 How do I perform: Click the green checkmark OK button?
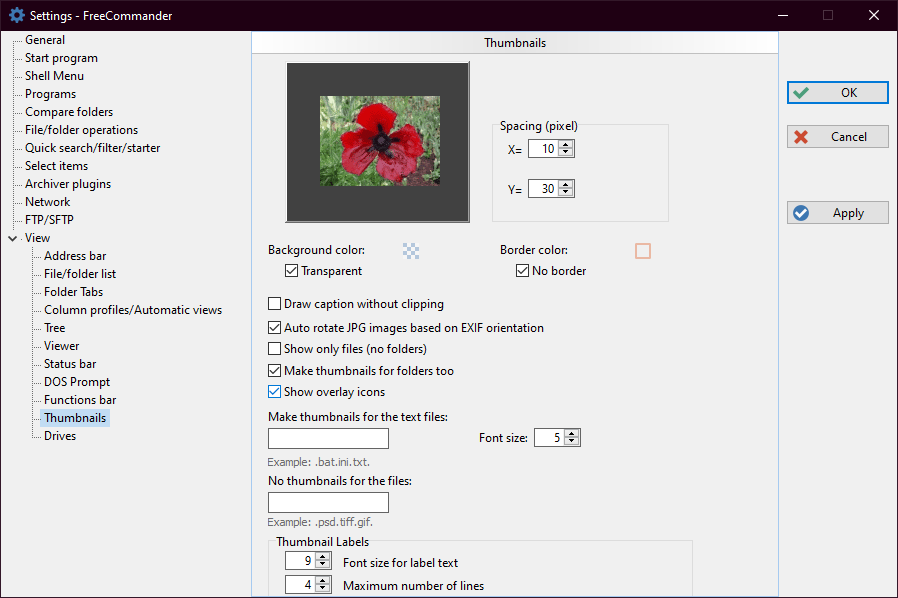pyautogui.click(x=837, y=93)
